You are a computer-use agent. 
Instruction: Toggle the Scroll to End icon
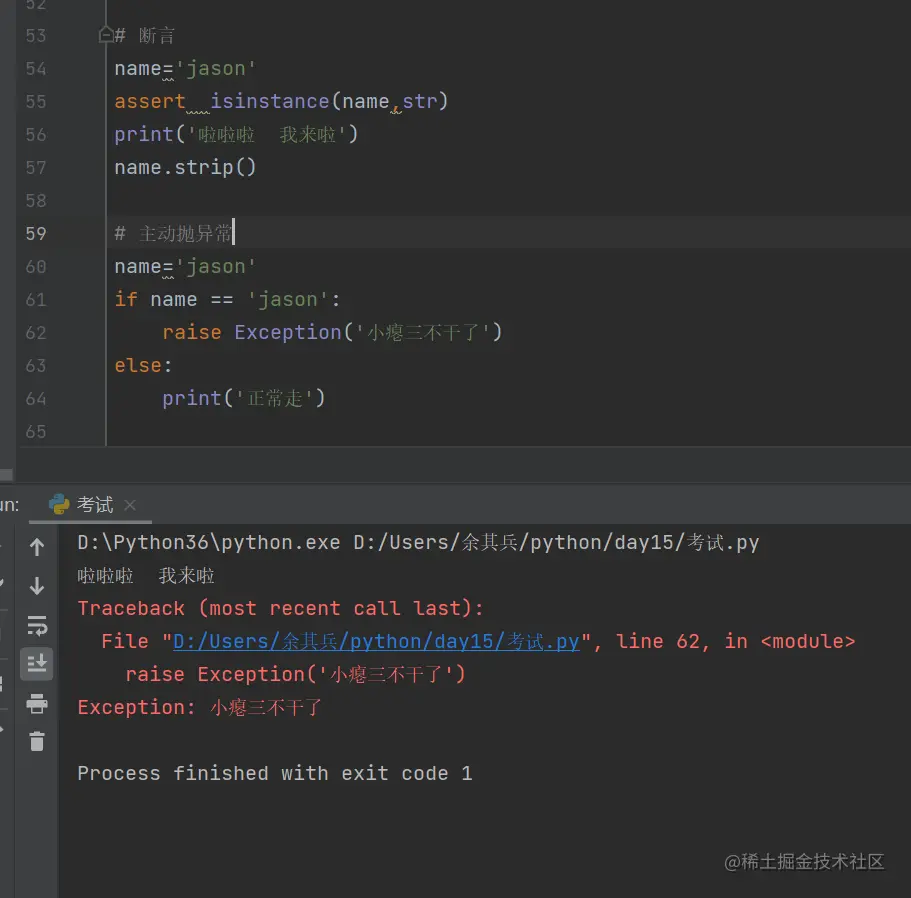pos(37,663)
